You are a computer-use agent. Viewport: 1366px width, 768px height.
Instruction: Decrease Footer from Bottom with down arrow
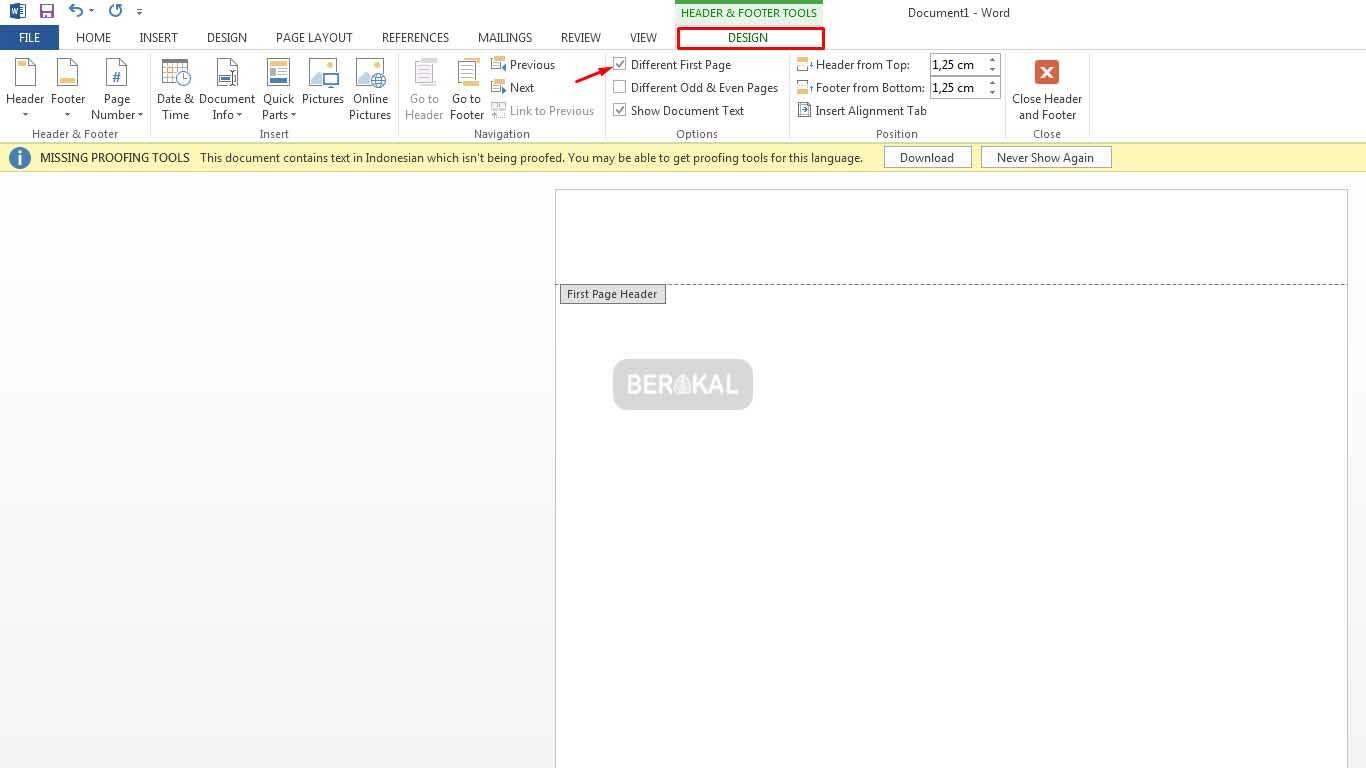point(993,93)
